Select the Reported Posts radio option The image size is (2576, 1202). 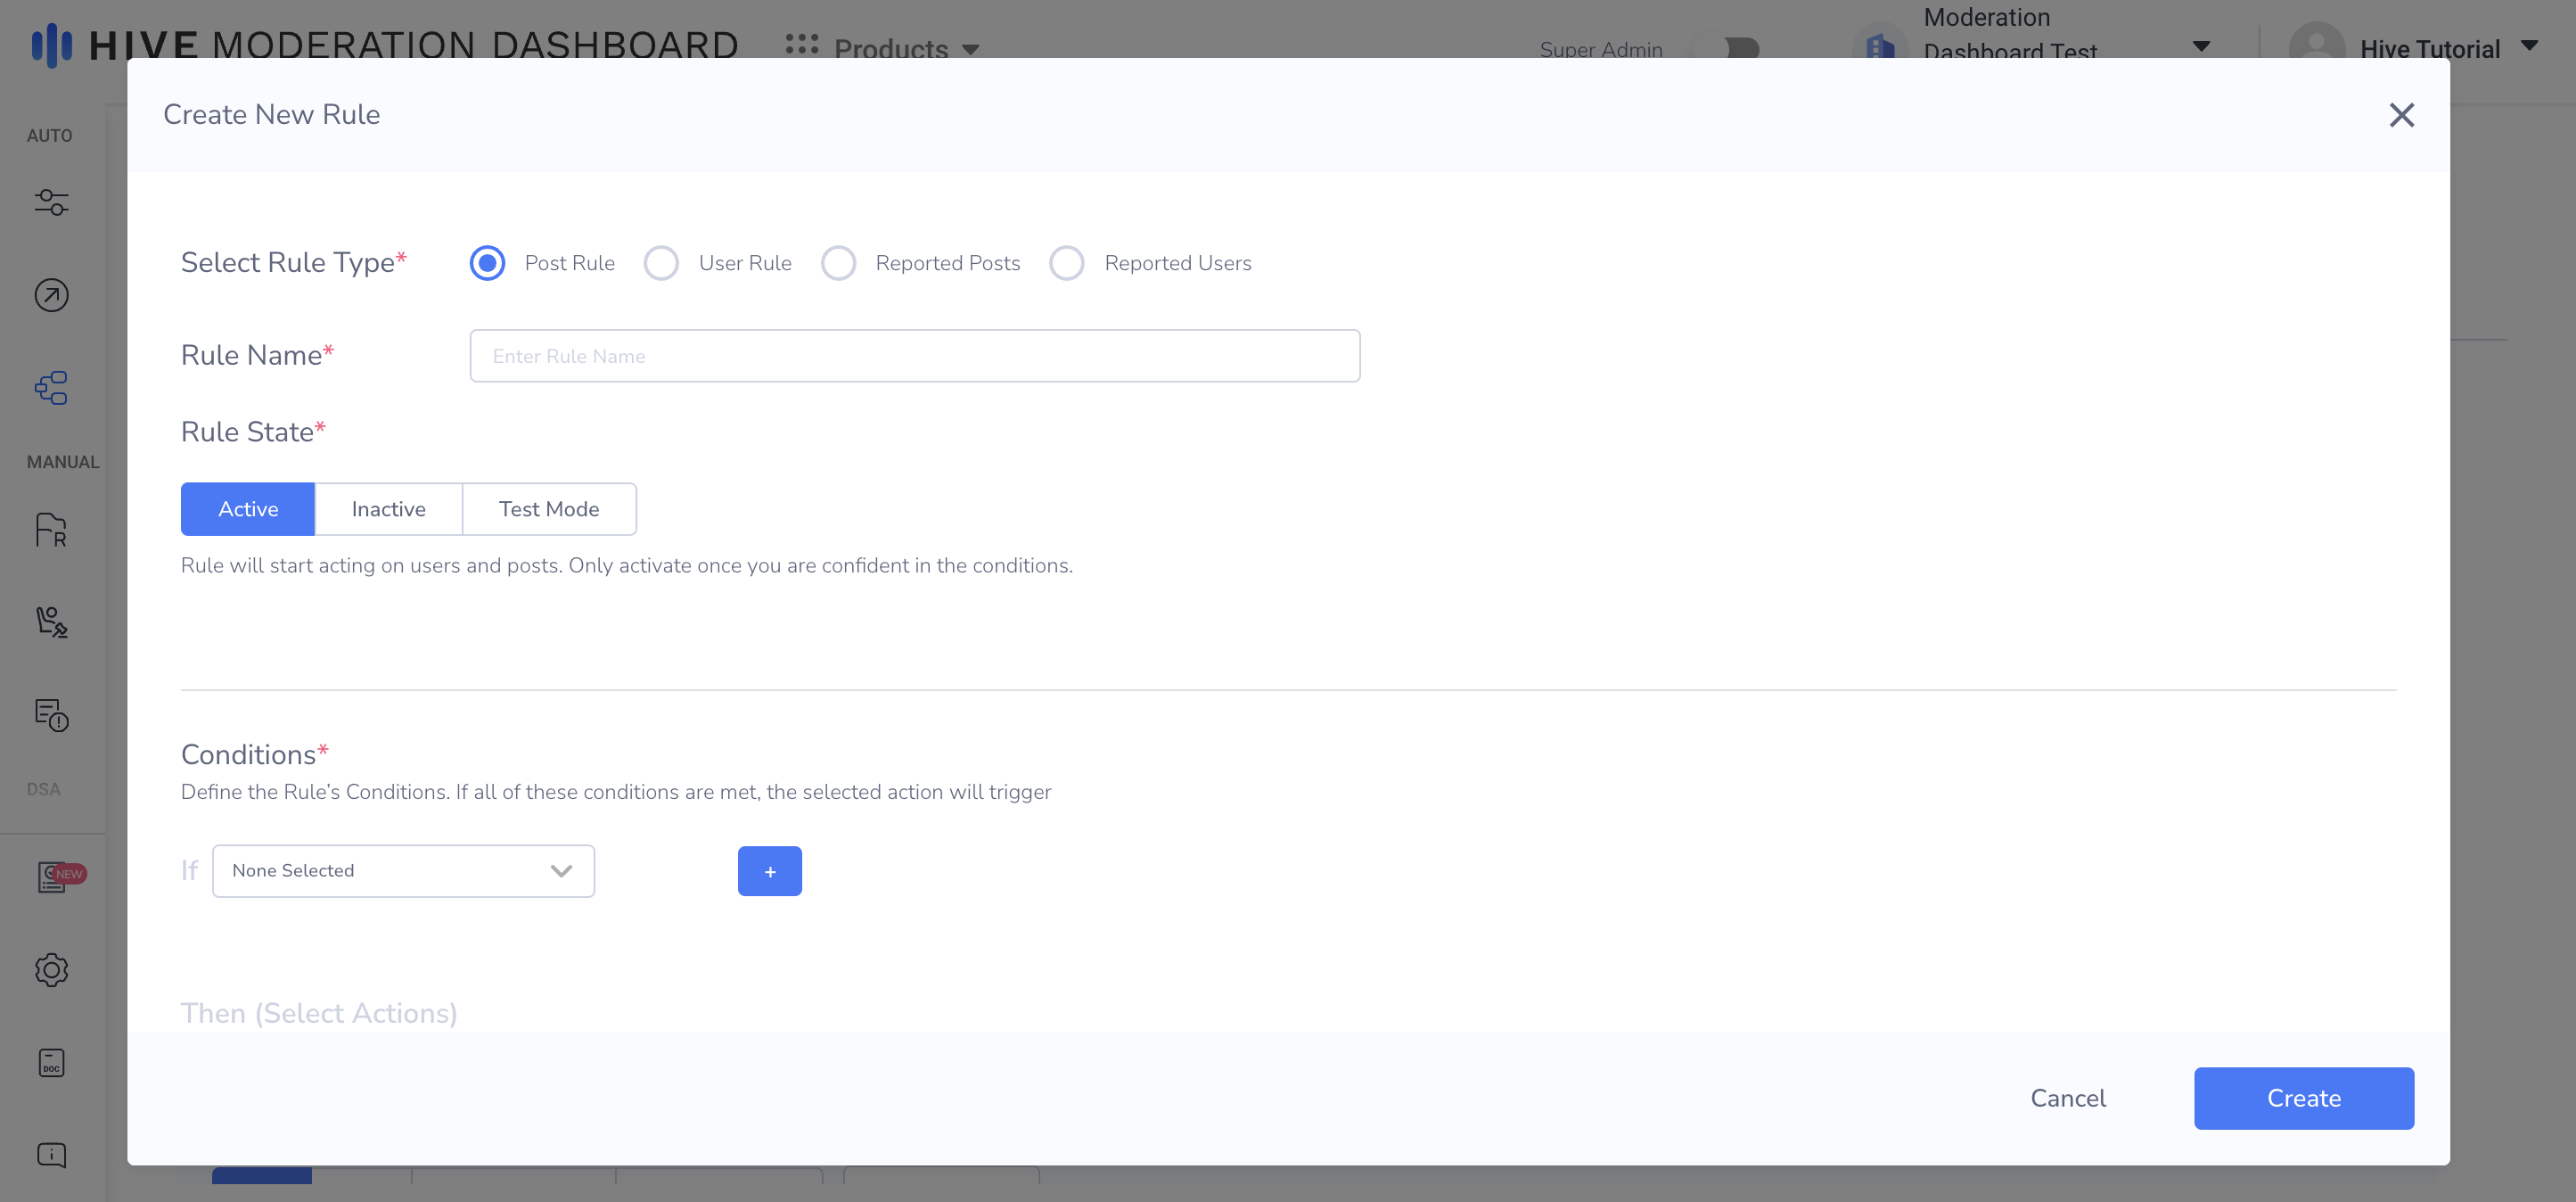[x=838, y=263]
